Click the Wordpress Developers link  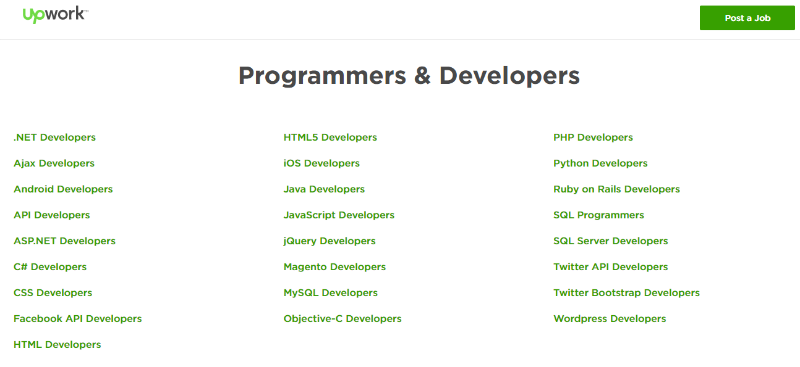click(x=610, y=319)
